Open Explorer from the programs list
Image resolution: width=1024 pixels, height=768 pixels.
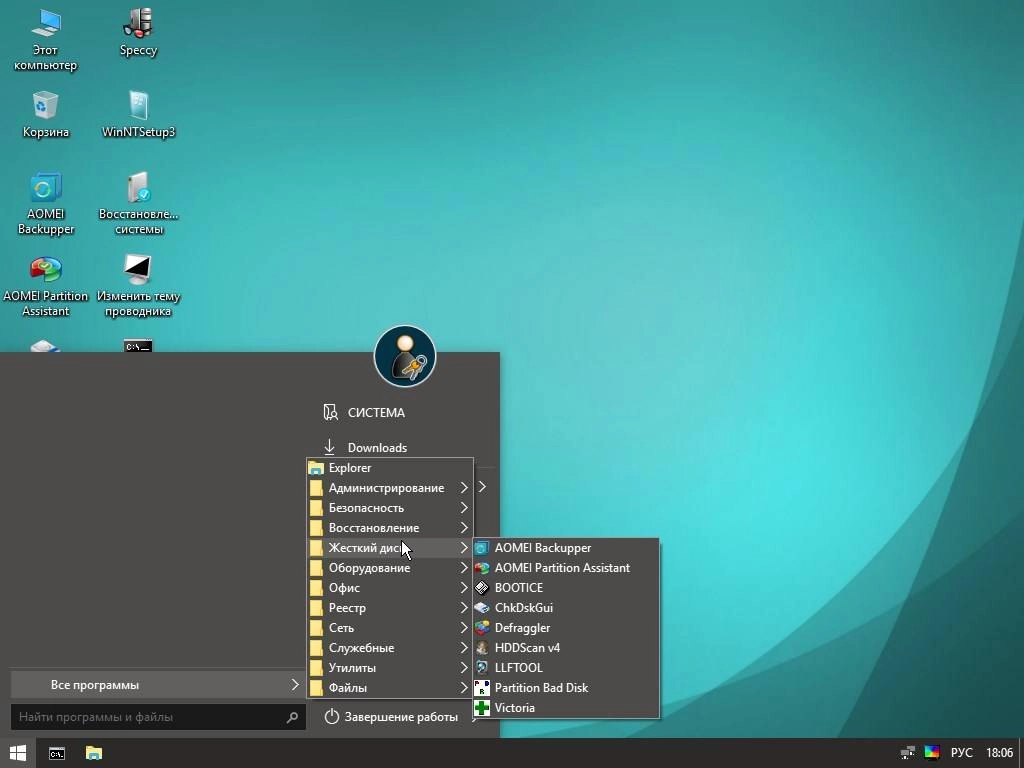(390, 468)
